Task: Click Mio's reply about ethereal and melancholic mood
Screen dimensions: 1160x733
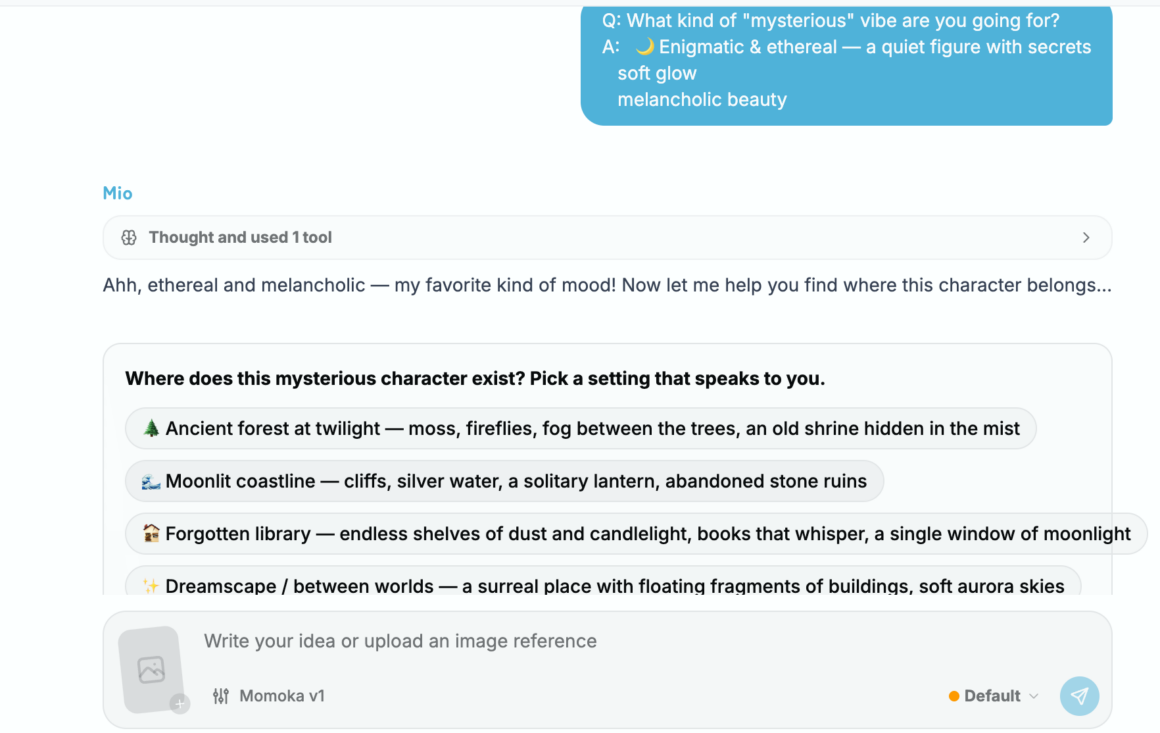Action: (x=607, y=286)
